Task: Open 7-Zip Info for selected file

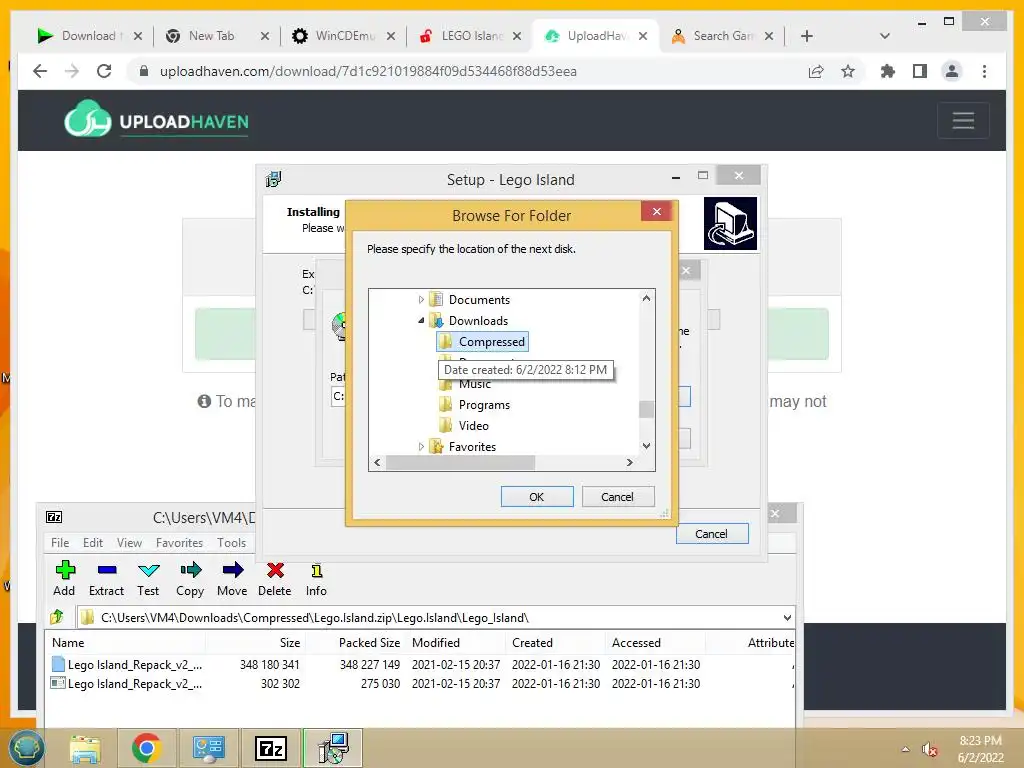Action: [x=316, y=578]
